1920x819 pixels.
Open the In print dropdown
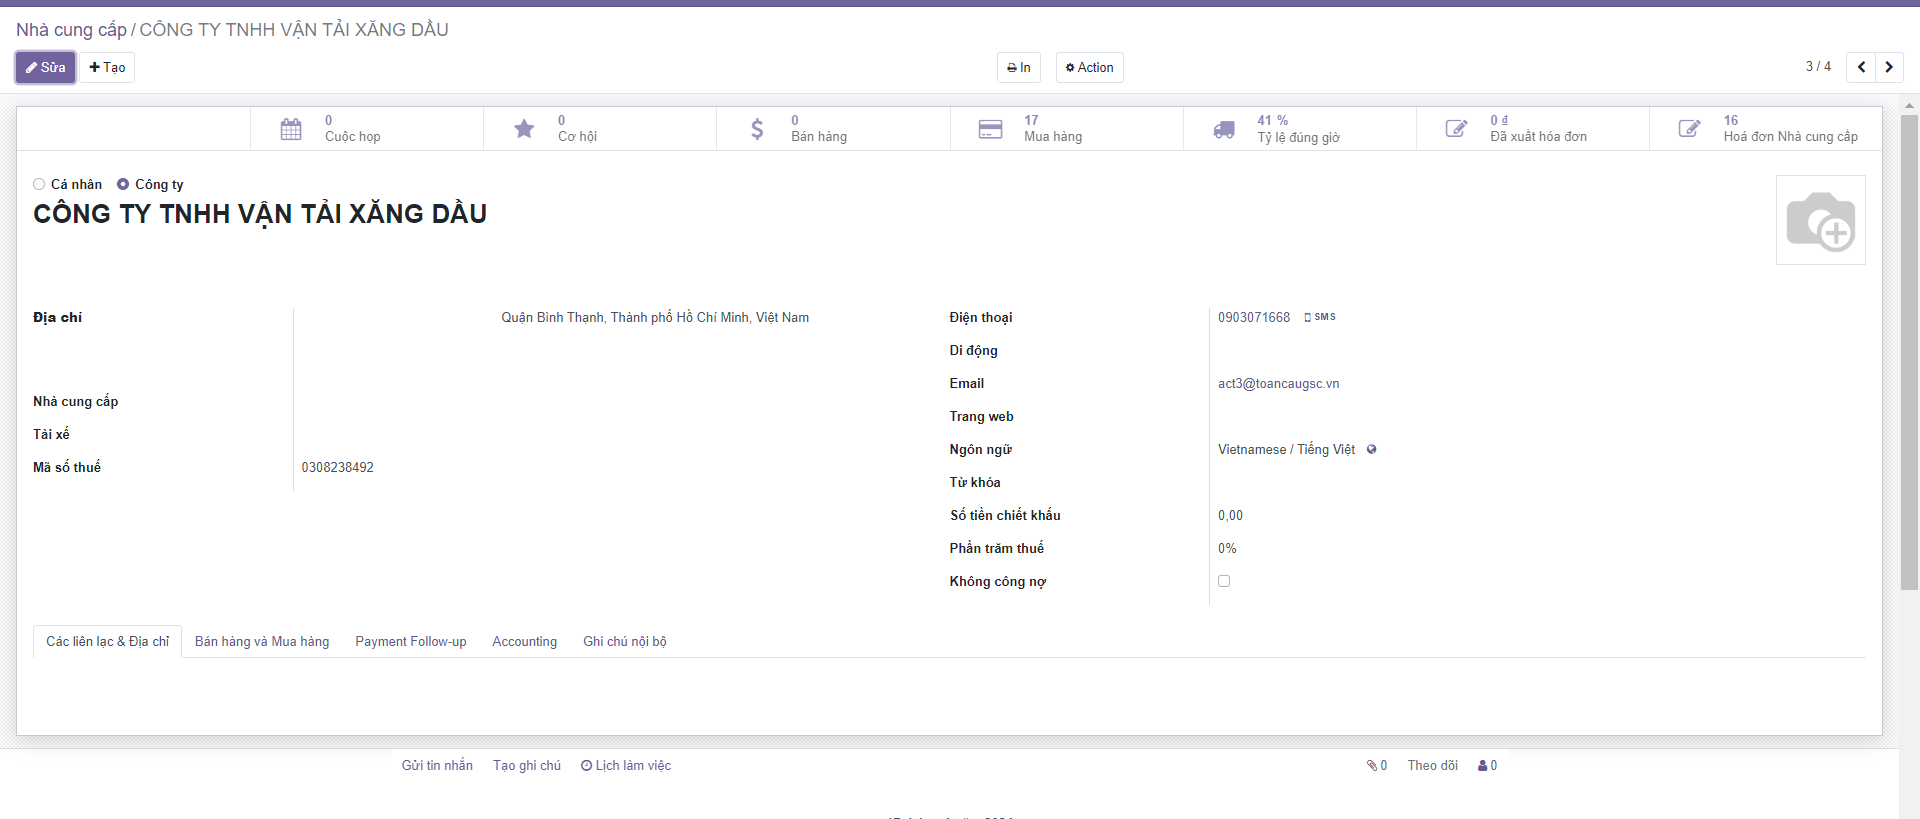click(1018, 67)
